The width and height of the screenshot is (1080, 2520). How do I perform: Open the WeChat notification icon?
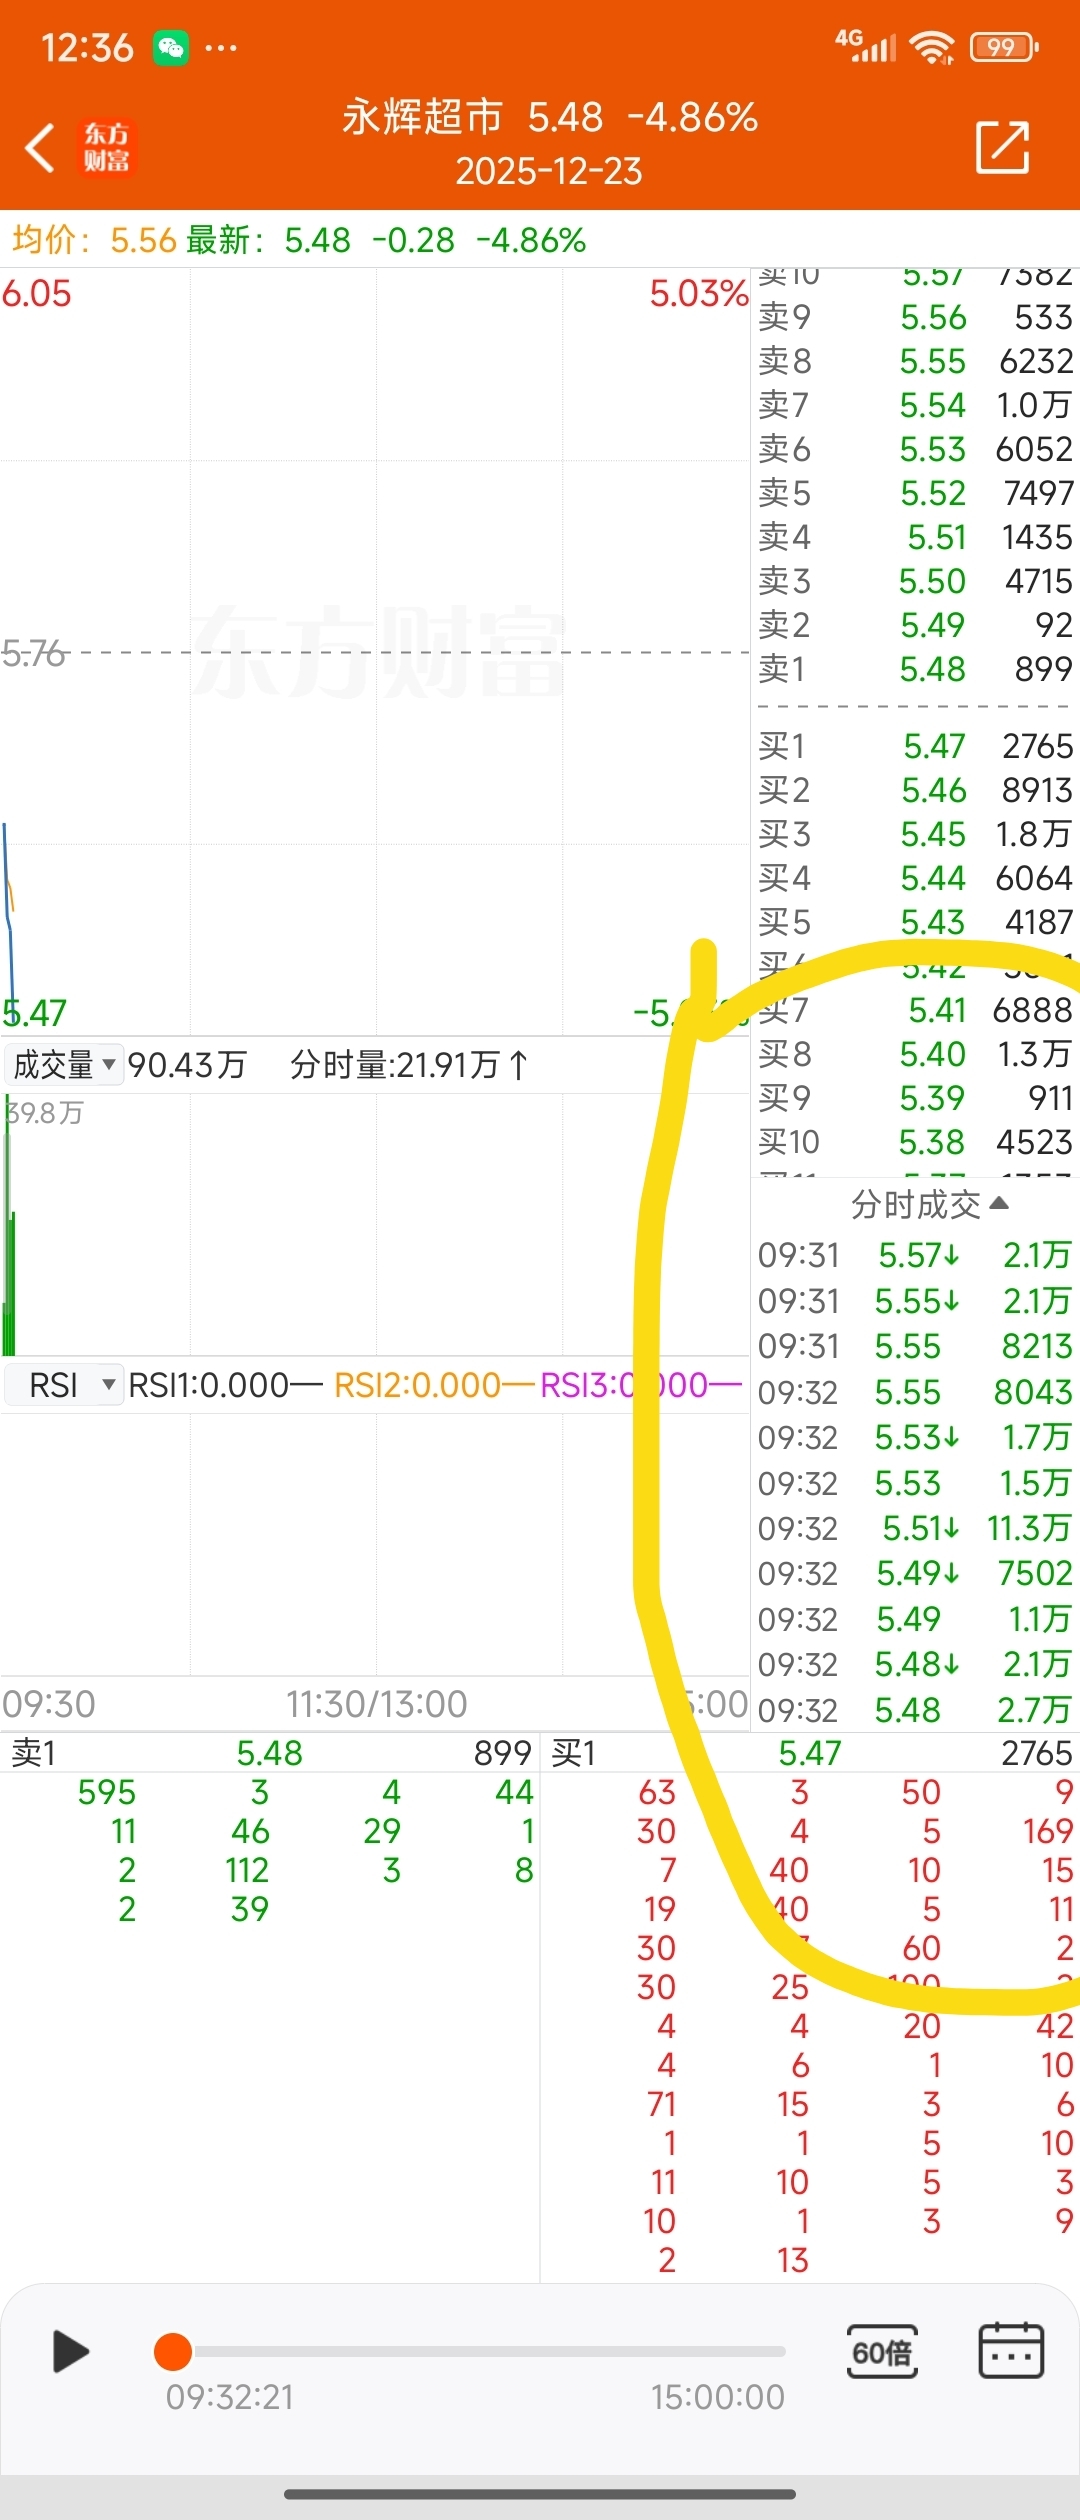pyautogui.click(x=171, y=47)
